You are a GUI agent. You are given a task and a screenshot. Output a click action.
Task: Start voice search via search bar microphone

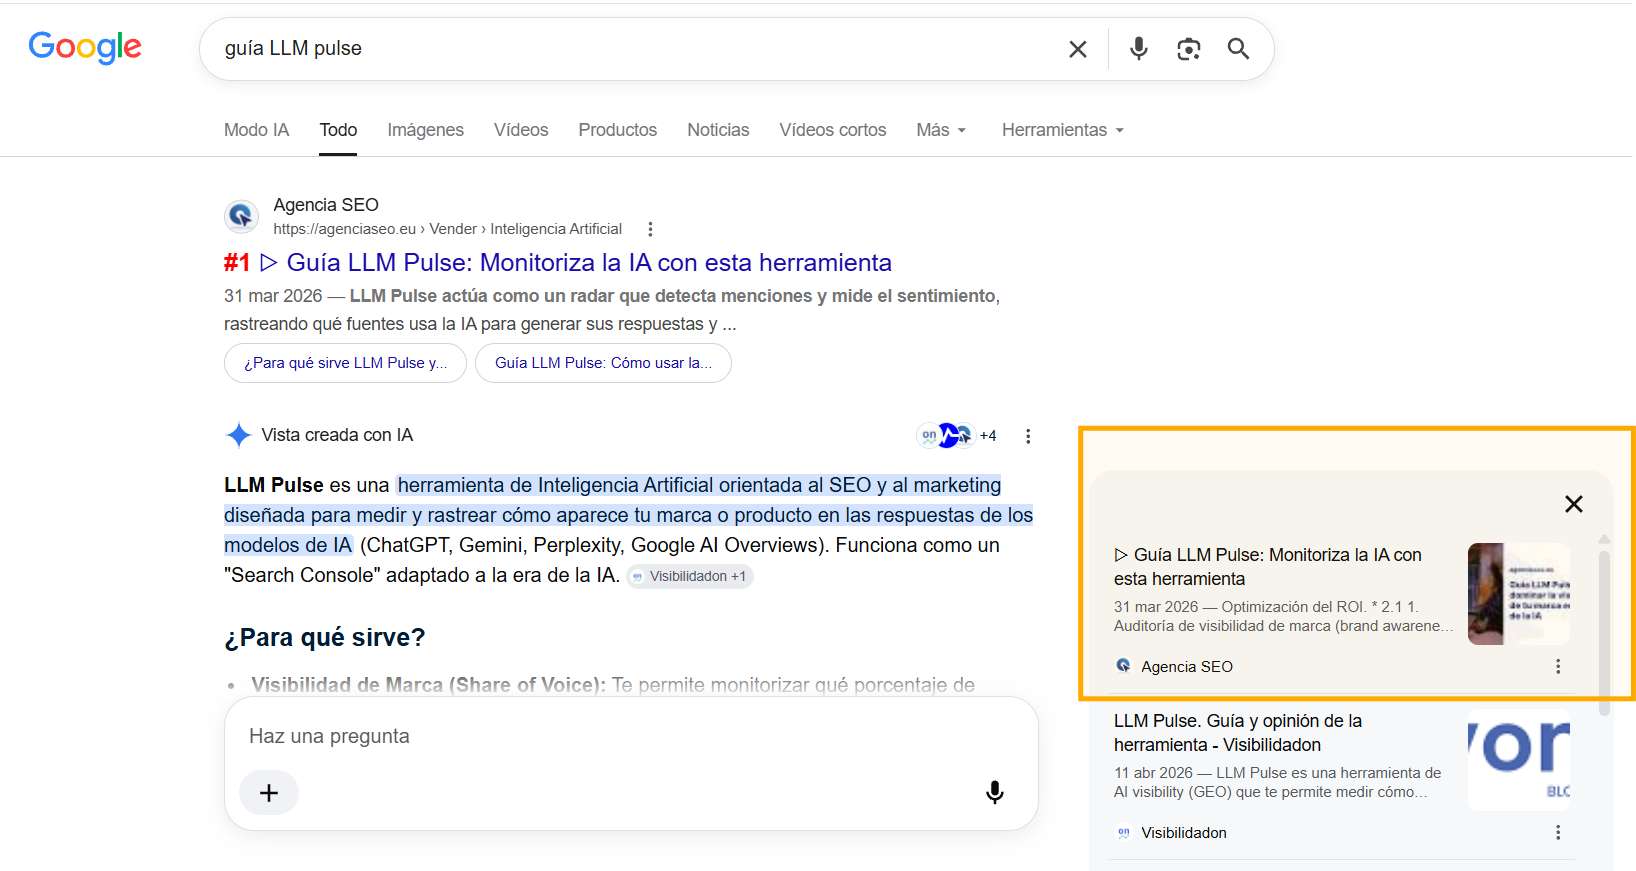click(1138, 48)
